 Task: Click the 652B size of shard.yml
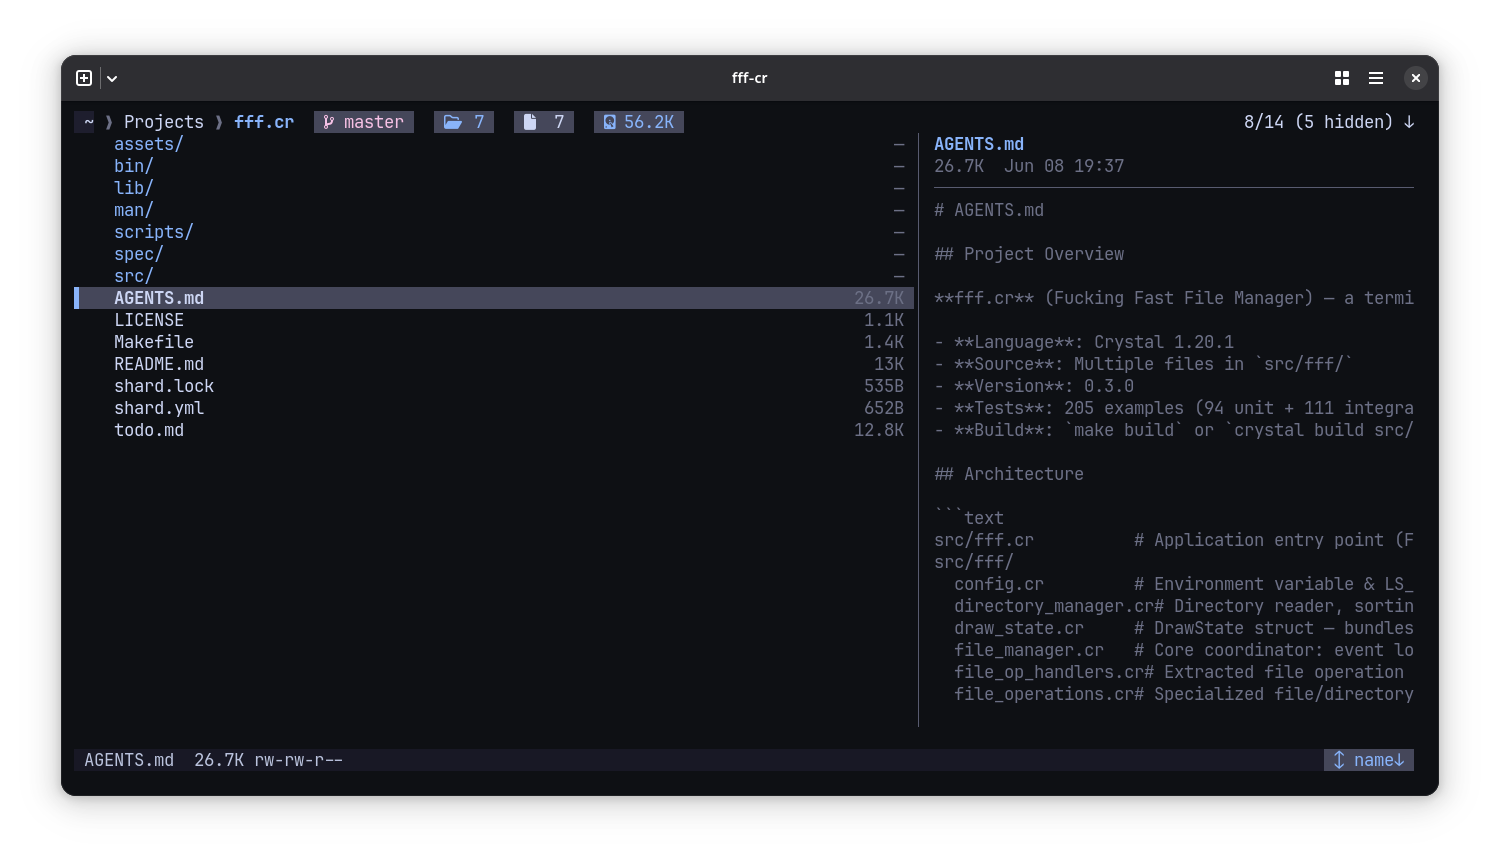point(884,408)
